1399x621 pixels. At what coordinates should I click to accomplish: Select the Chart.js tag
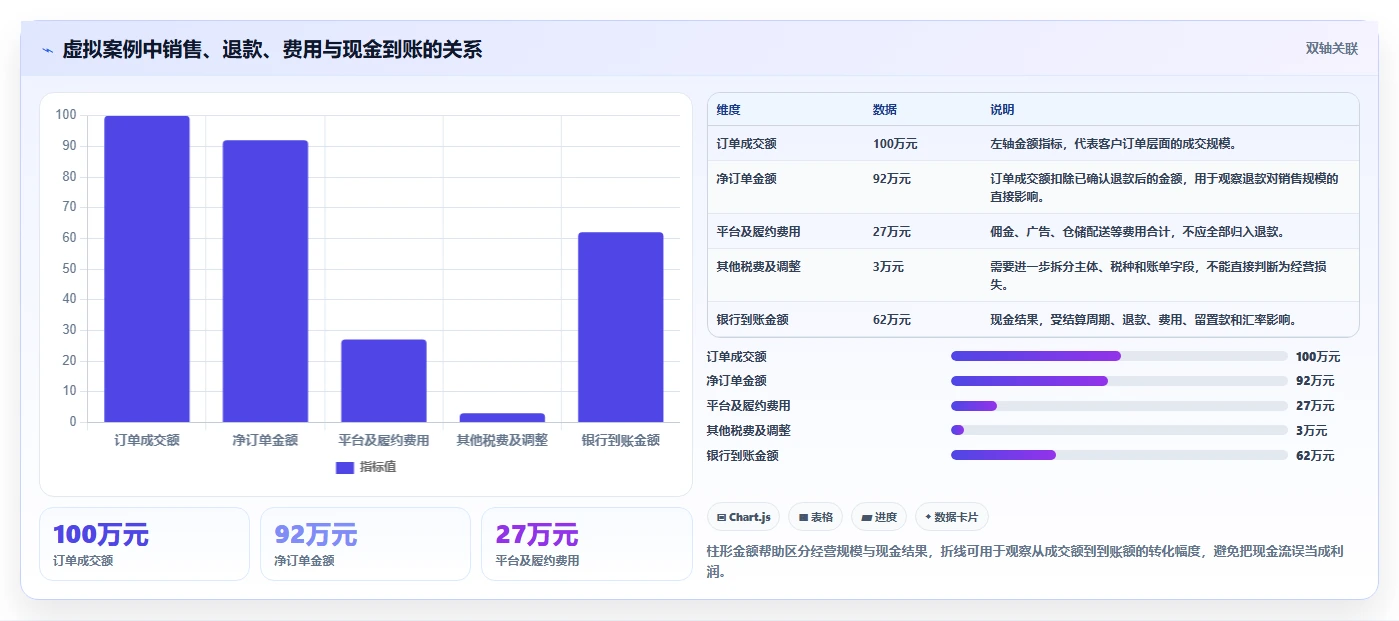click(743, 517)
